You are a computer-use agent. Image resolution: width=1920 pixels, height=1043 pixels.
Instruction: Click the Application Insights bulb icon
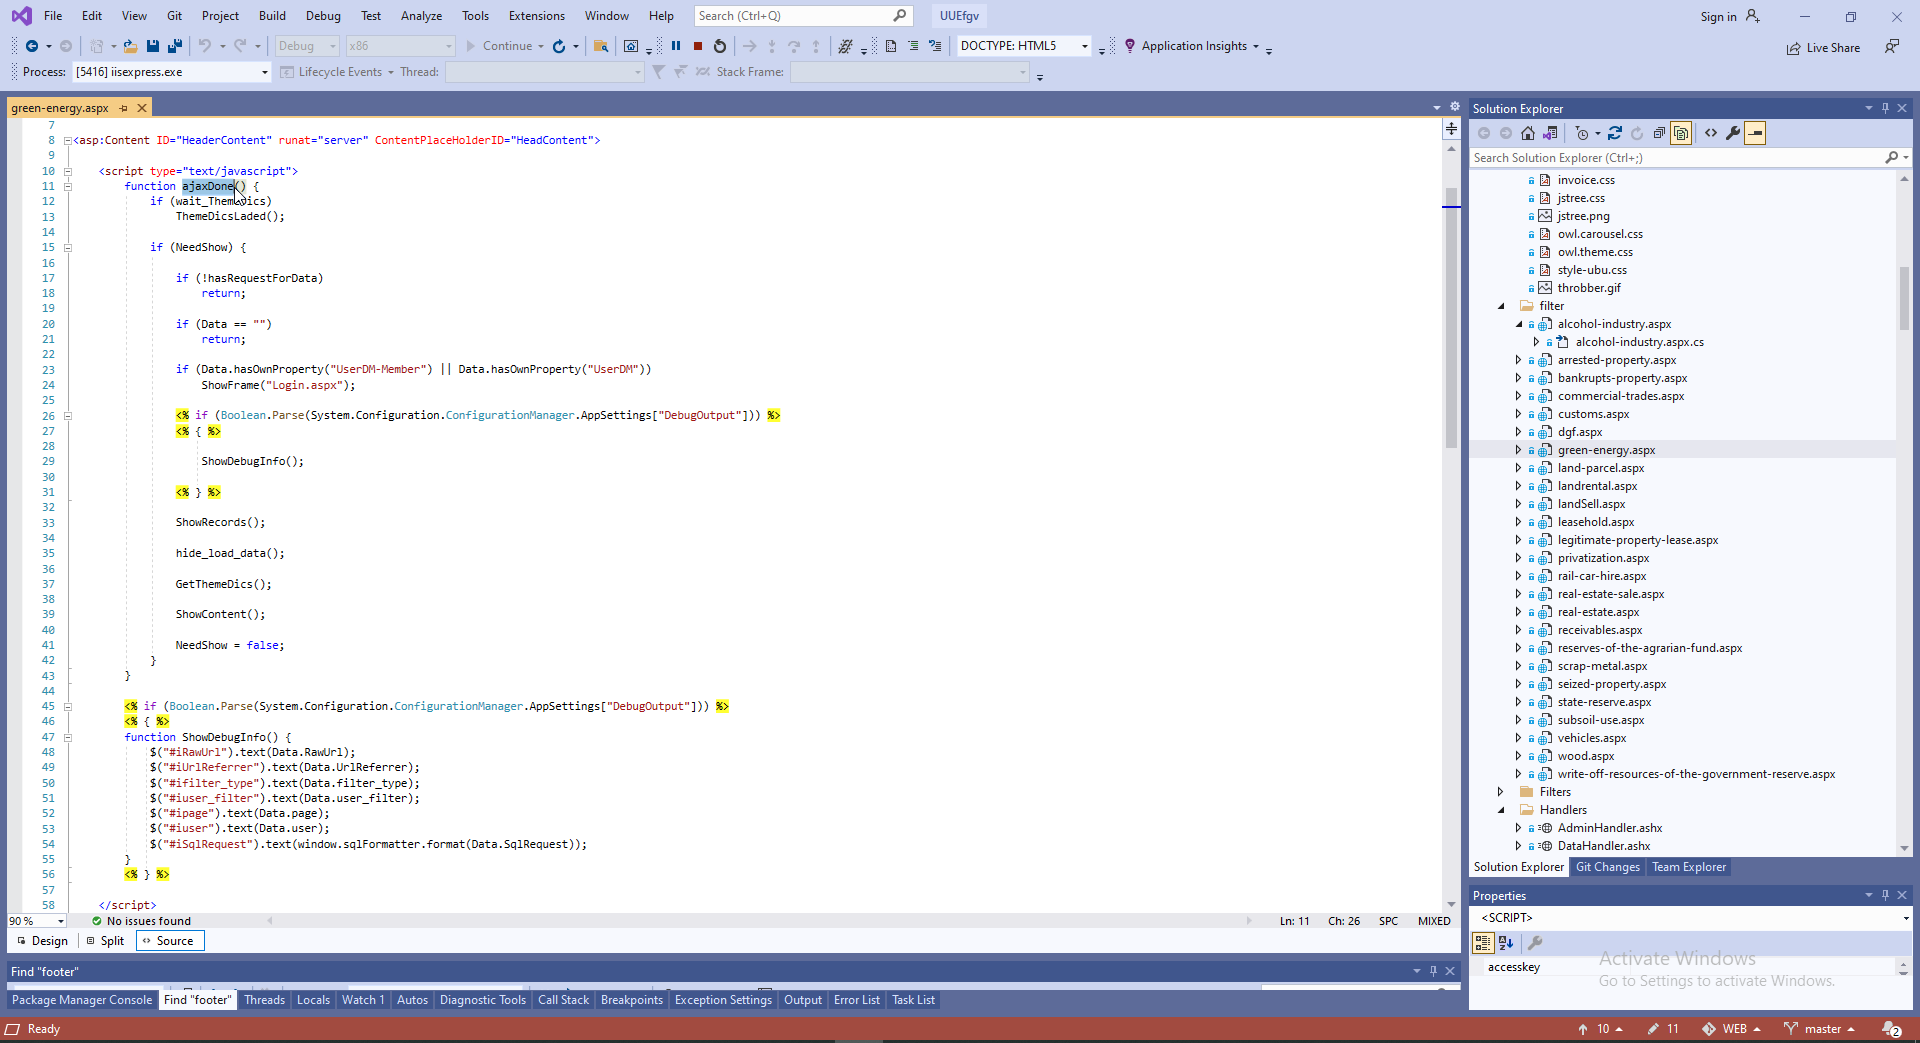pos(1130,46)
